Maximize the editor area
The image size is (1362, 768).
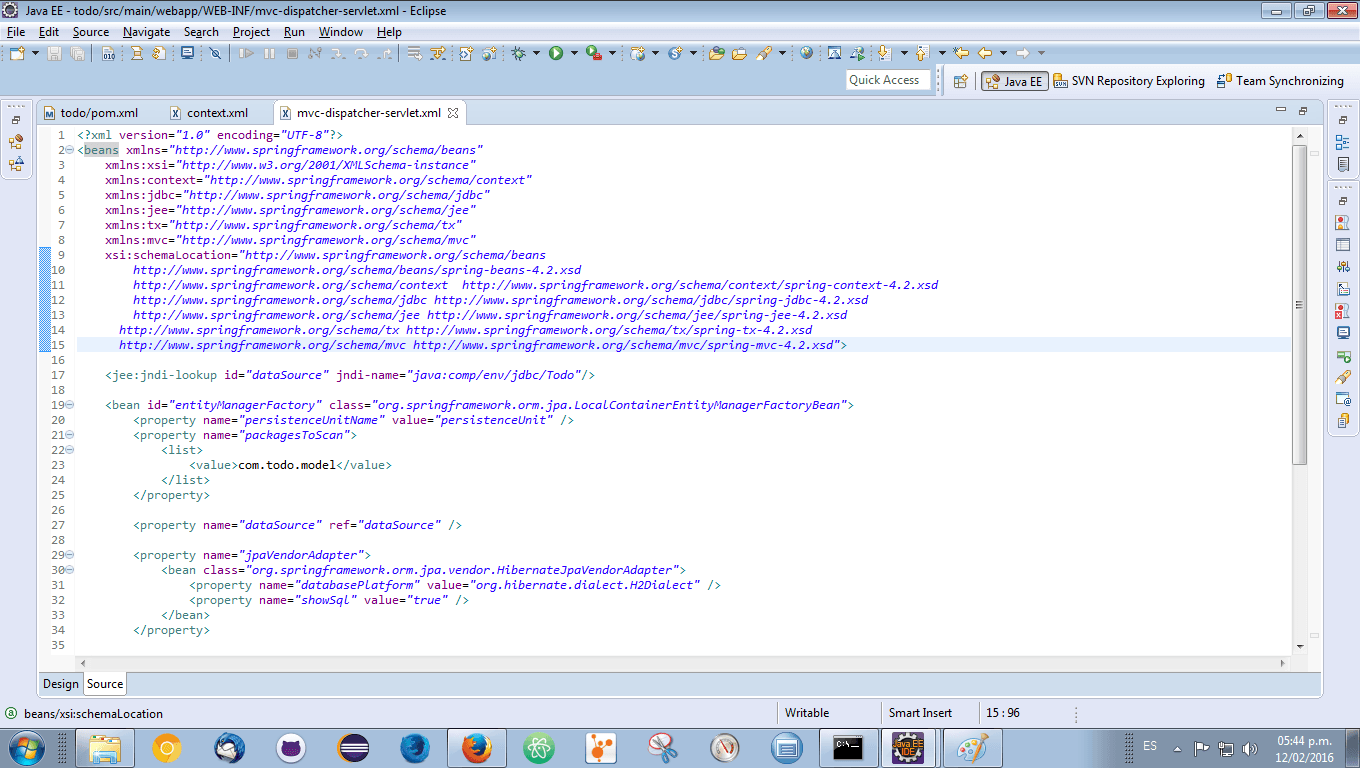pyautogui.click(x=1303, y=111)
